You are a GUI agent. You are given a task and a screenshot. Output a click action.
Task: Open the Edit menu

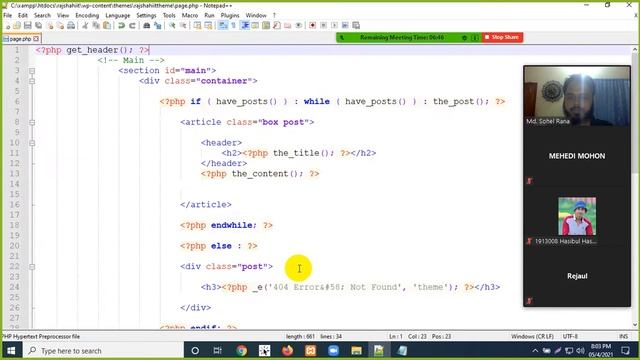23,16
